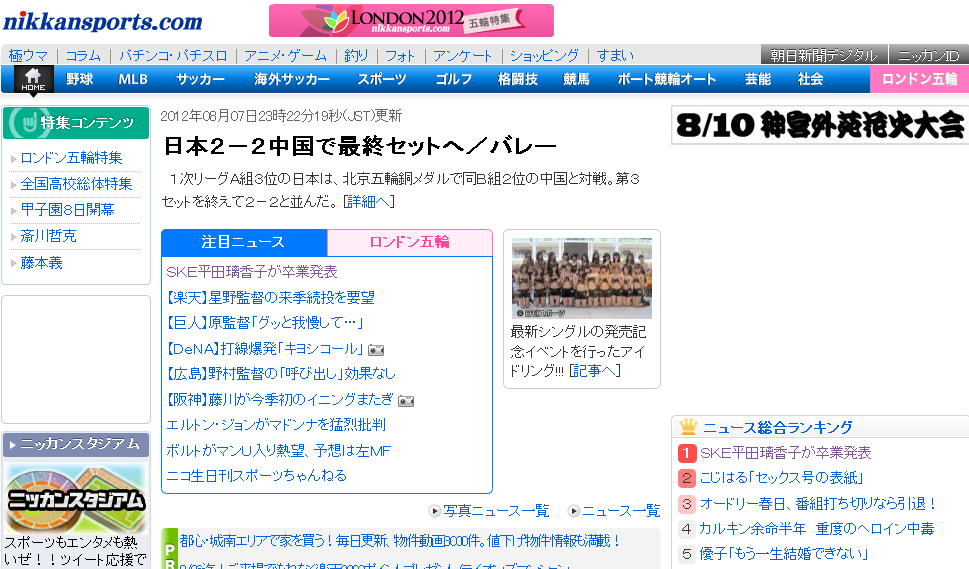969x569 pixels.
Task: Open the 記事へ link under photo
Action: pyautogui.click(x=594, y=371)
